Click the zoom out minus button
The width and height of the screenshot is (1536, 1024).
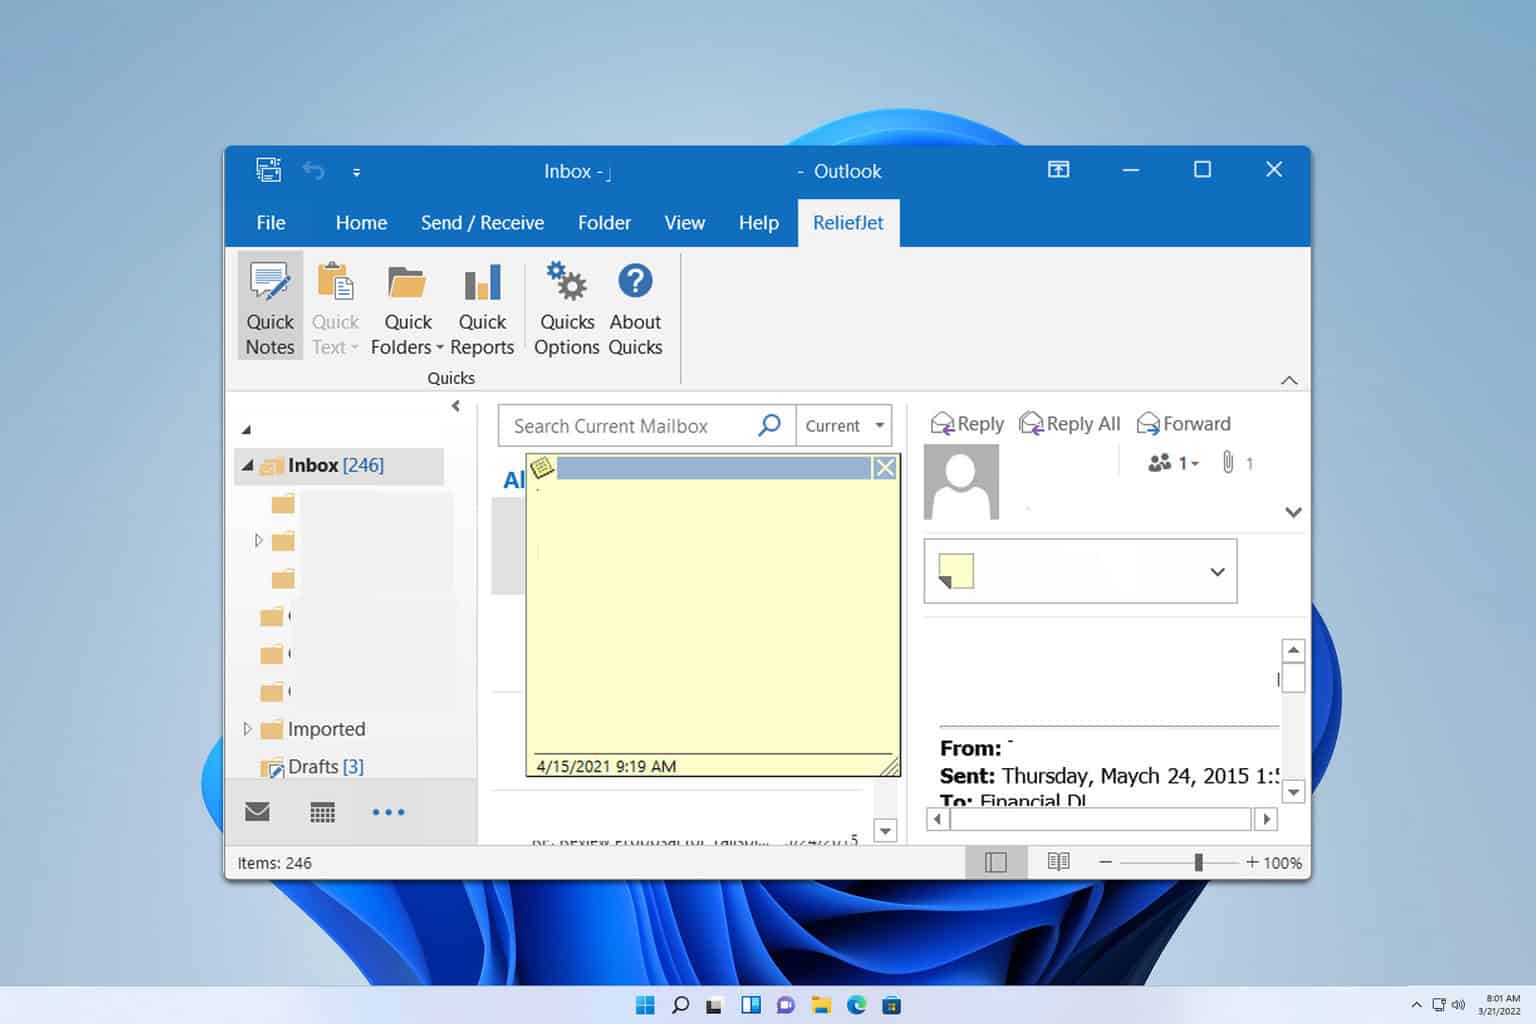tap(1105, 862)
